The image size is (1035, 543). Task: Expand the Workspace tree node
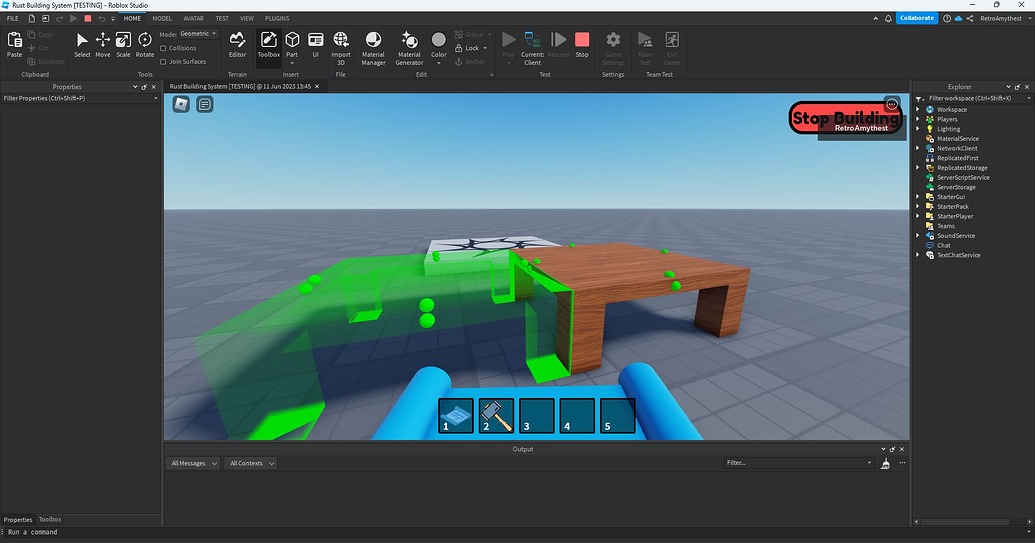click(918, 110)
